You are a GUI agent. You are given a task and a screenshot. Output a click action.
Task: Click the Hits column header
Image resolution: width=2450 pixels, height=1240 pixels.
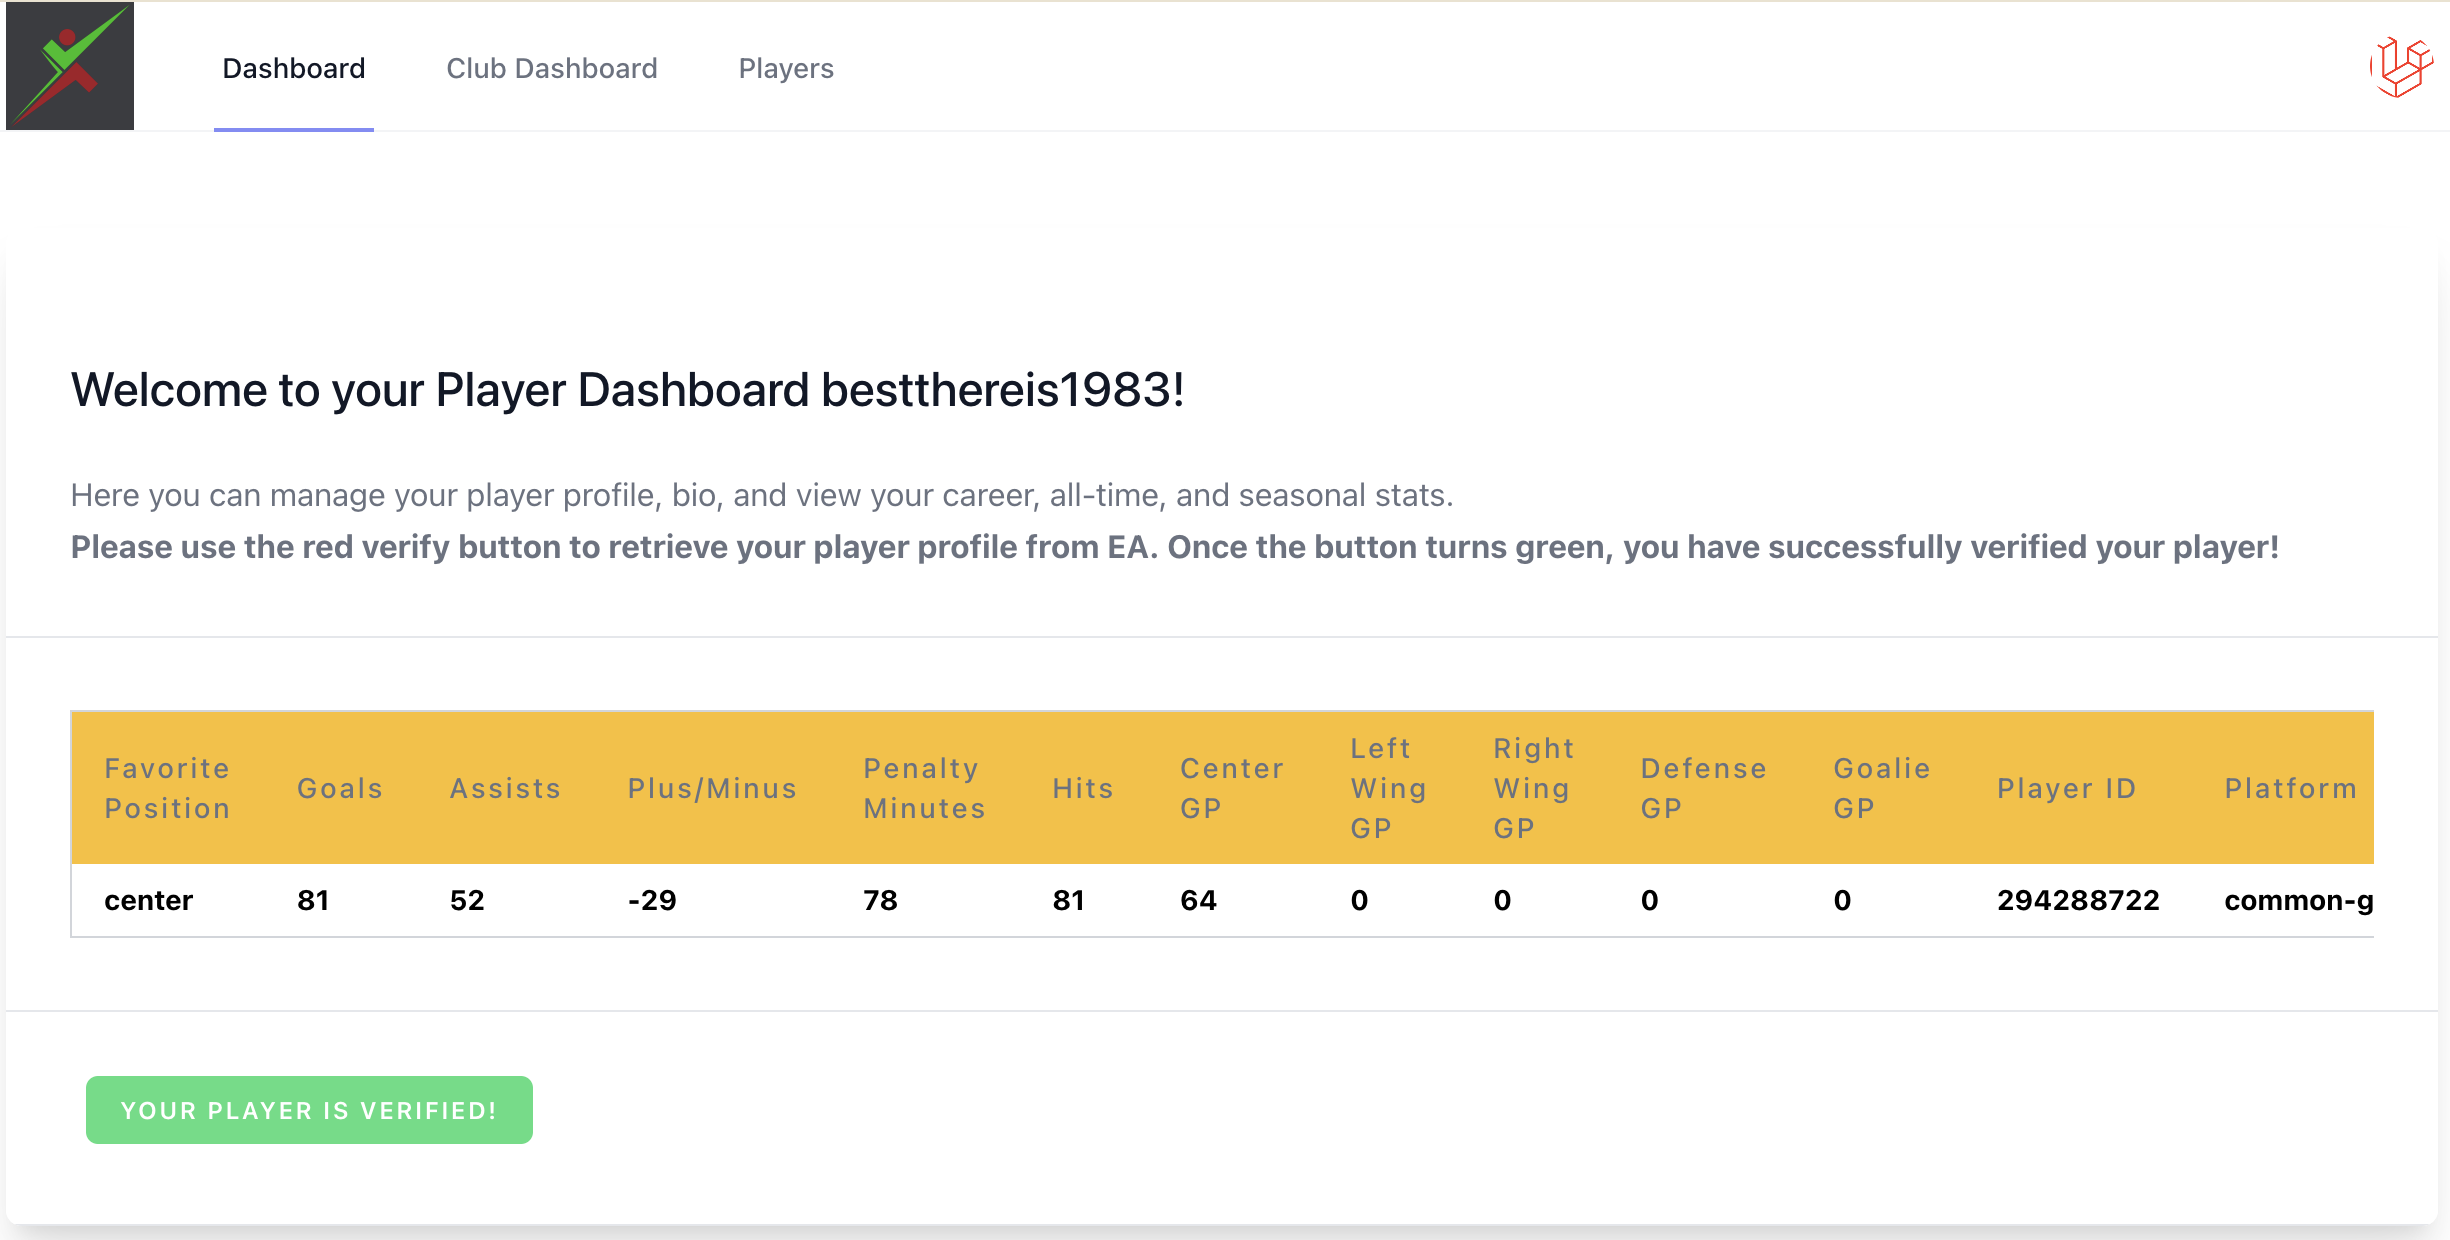coord(1083,788)
